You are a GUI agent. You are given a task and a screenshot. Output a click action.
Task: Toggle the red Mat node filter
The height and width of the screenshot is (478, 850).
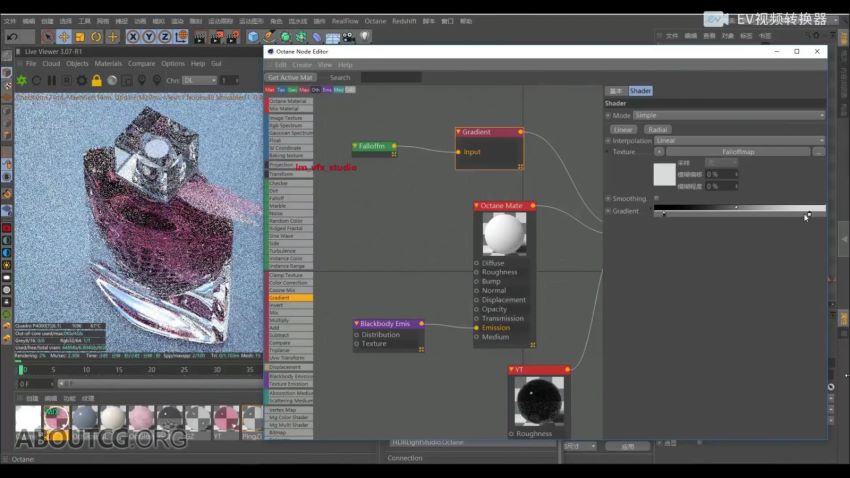(270, 90)
